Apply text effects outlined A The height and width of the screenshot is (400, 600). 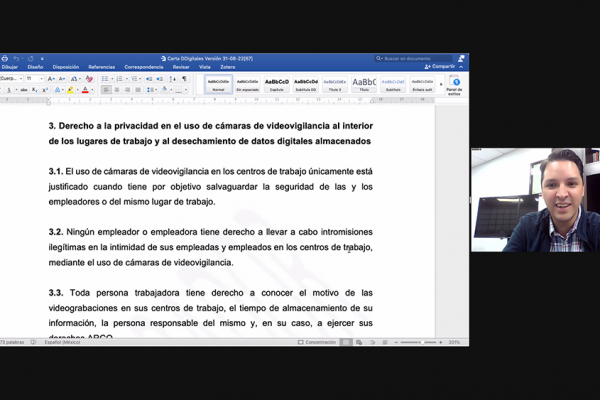[57, 90]
